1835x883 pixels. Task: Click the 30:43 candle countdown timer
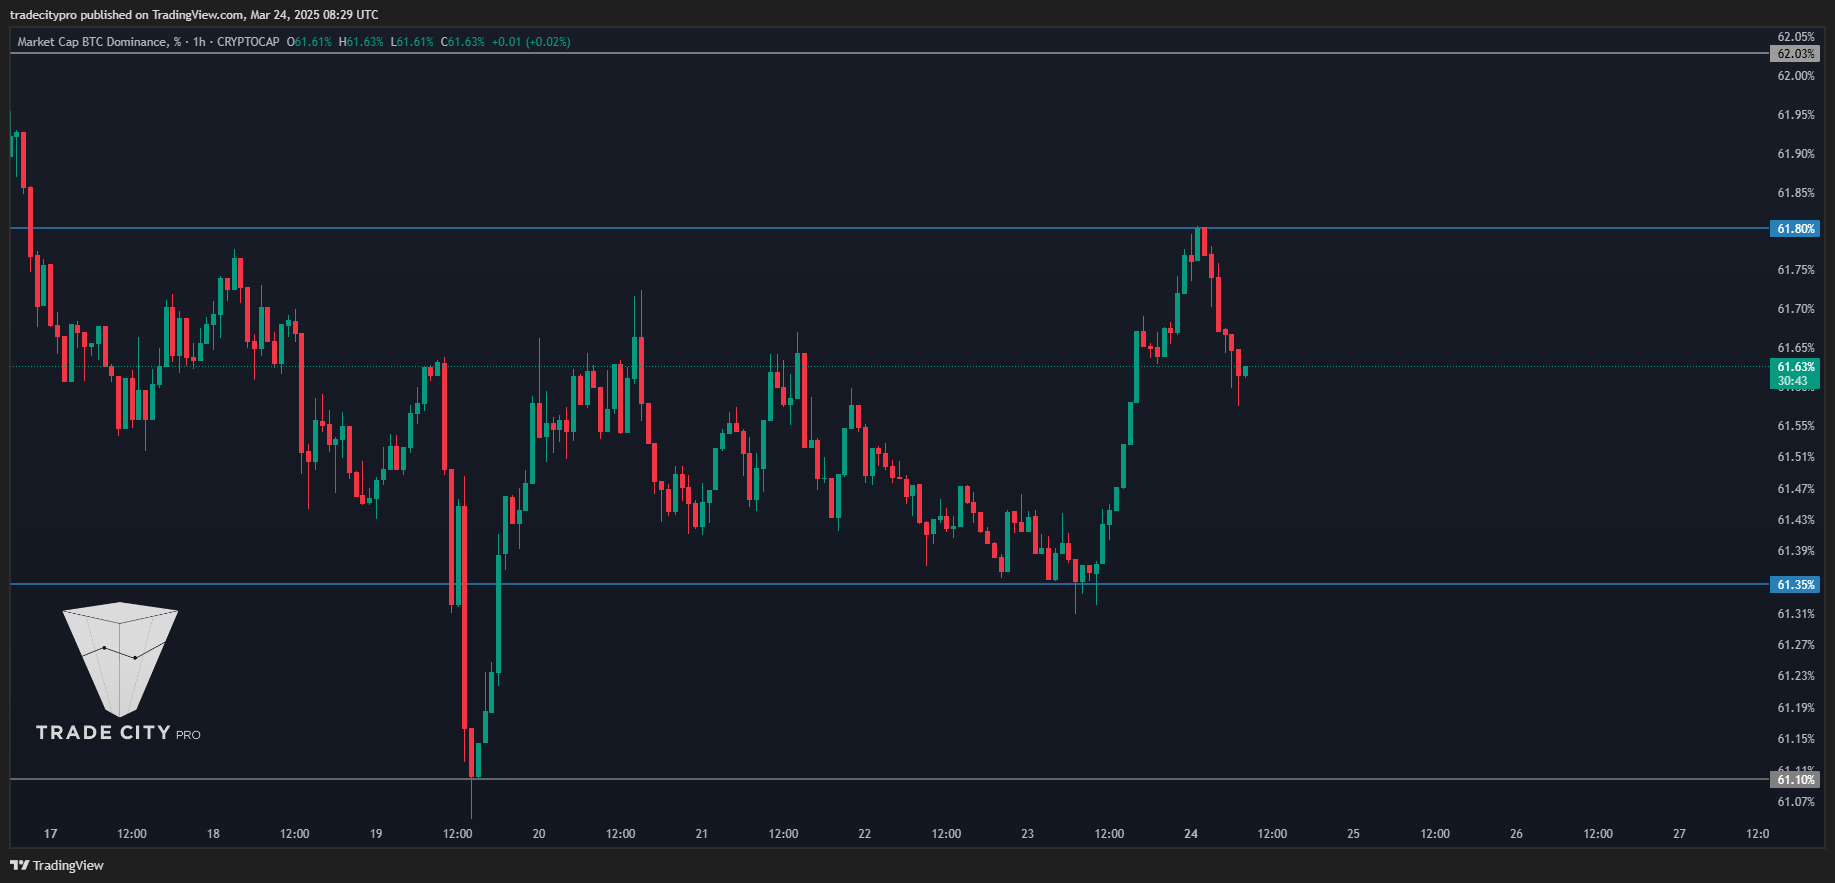pyautogui.click(x=1792, y=381)
